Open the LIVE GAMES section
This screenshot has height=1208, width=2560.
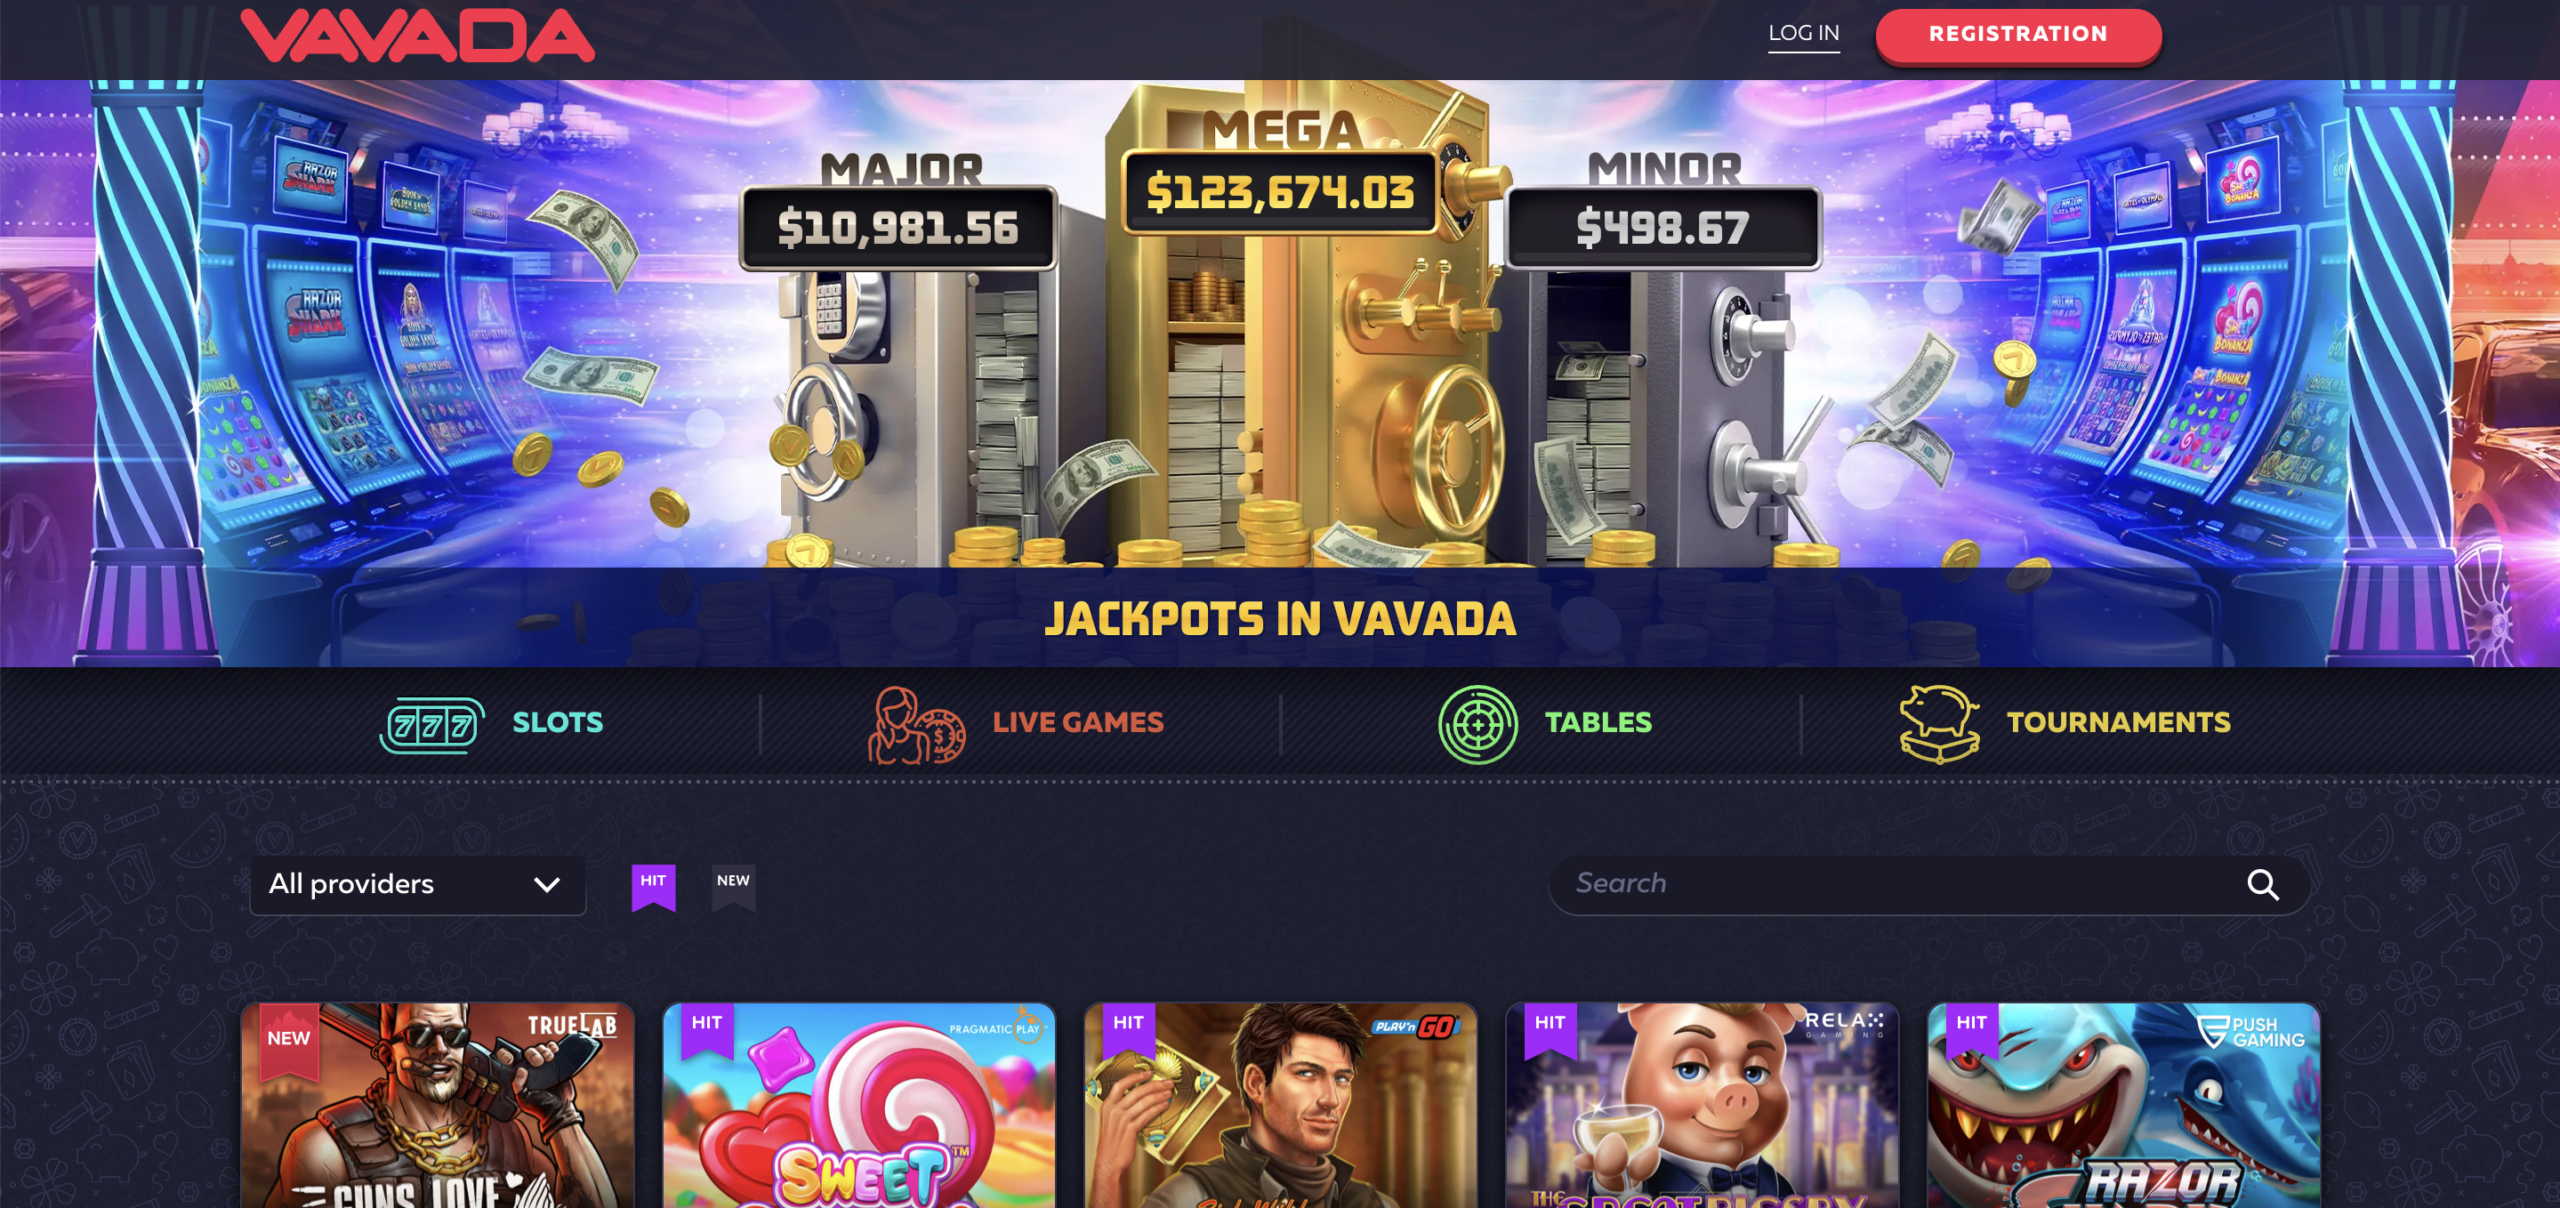coord(1078,722)
